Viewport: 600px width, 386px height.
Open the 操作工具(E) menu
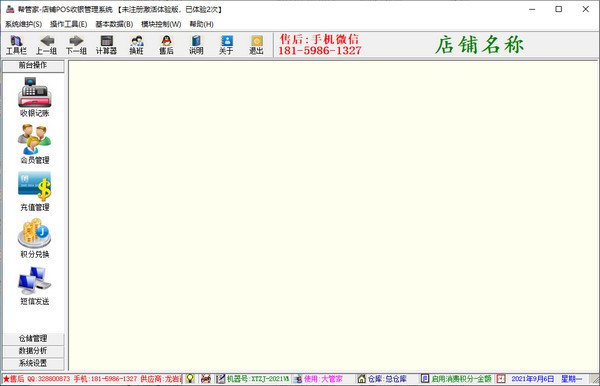[68, 24]
